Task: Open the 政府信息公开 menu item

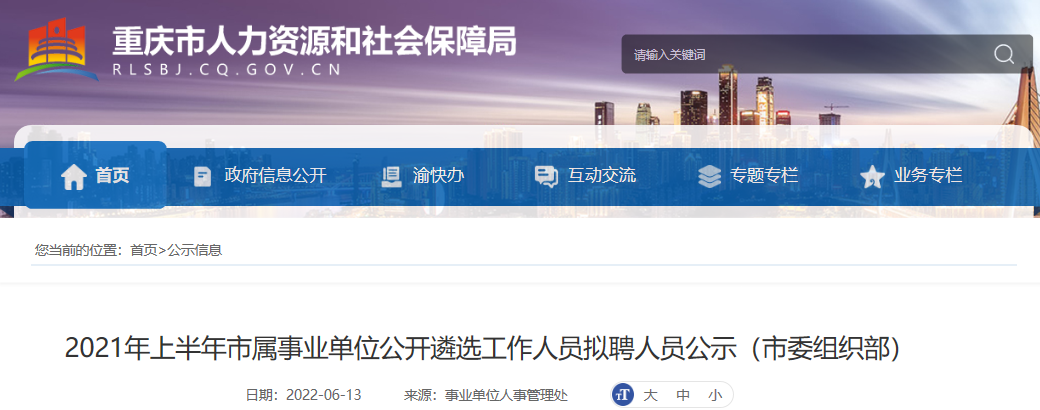Action: tap(275, 176)
